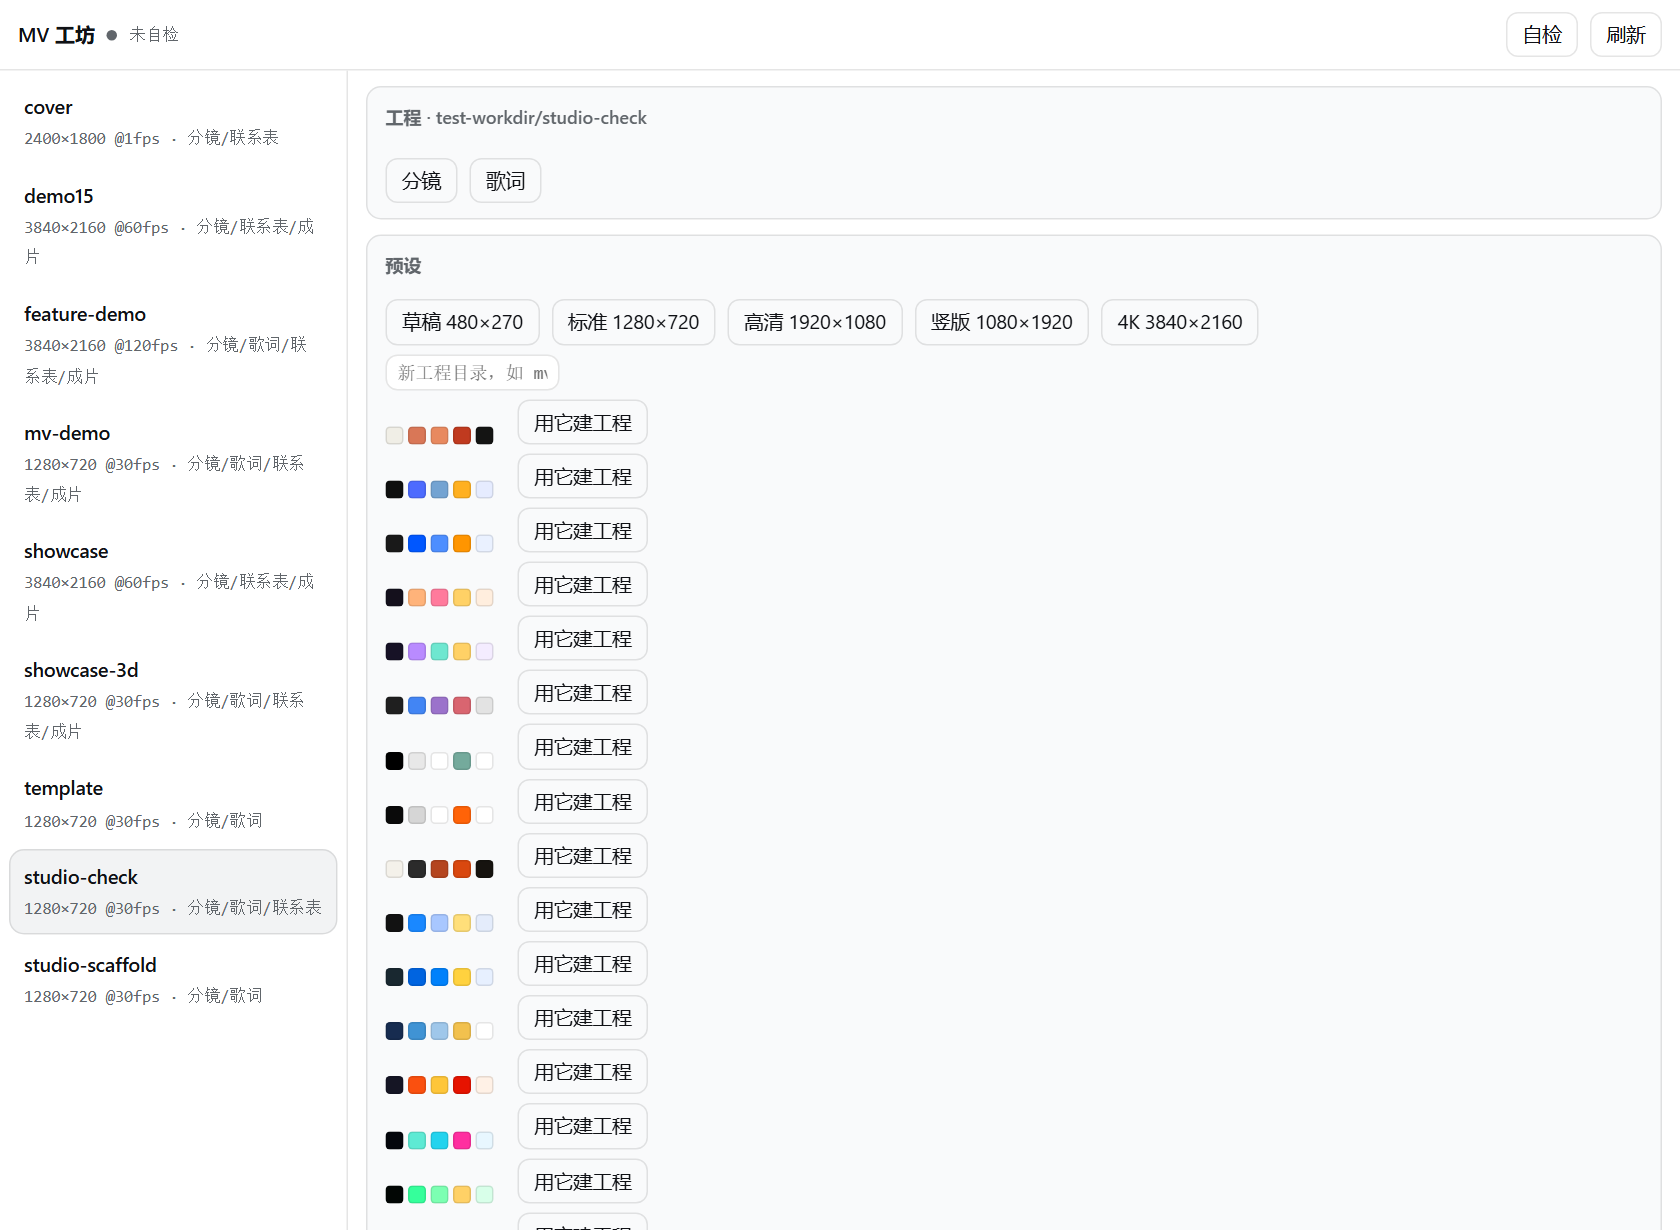Click the orange swatch in second palette
This screenshot has height=1230, width=1680.
click(462, 489)
